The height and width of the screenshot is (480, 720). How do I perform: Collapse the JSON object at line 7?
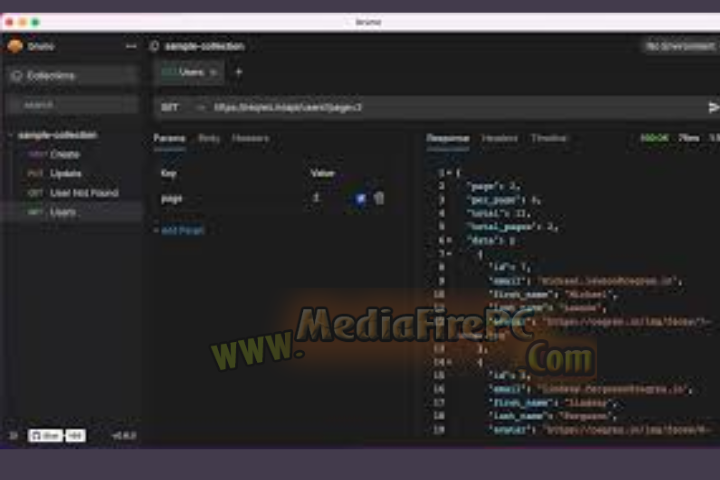click(449, 254)
